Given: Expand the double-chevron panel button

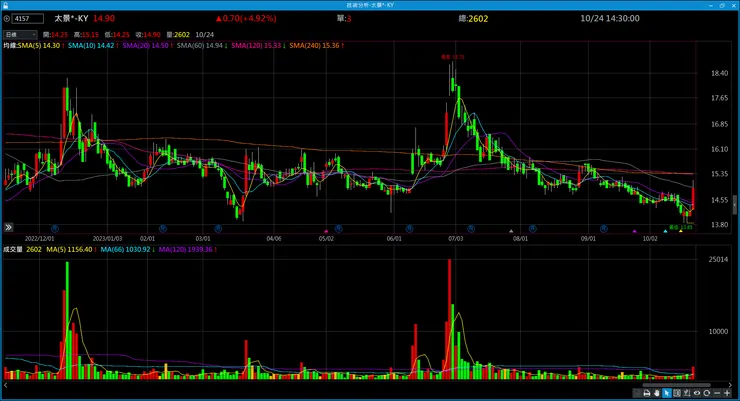Looking at the screenshot, I should click(8, 227).
